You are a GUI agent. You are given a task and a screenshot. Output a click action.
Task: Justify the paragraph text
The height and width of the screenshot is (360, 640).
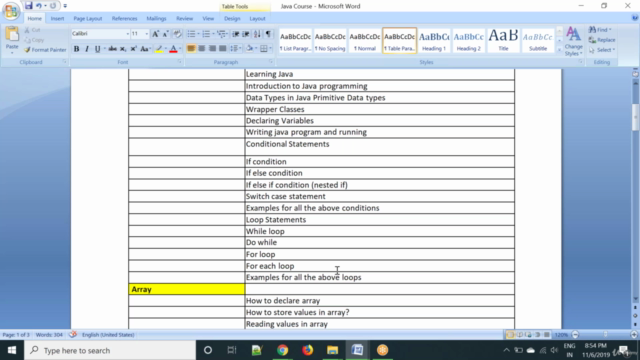[x=222, y=49]
